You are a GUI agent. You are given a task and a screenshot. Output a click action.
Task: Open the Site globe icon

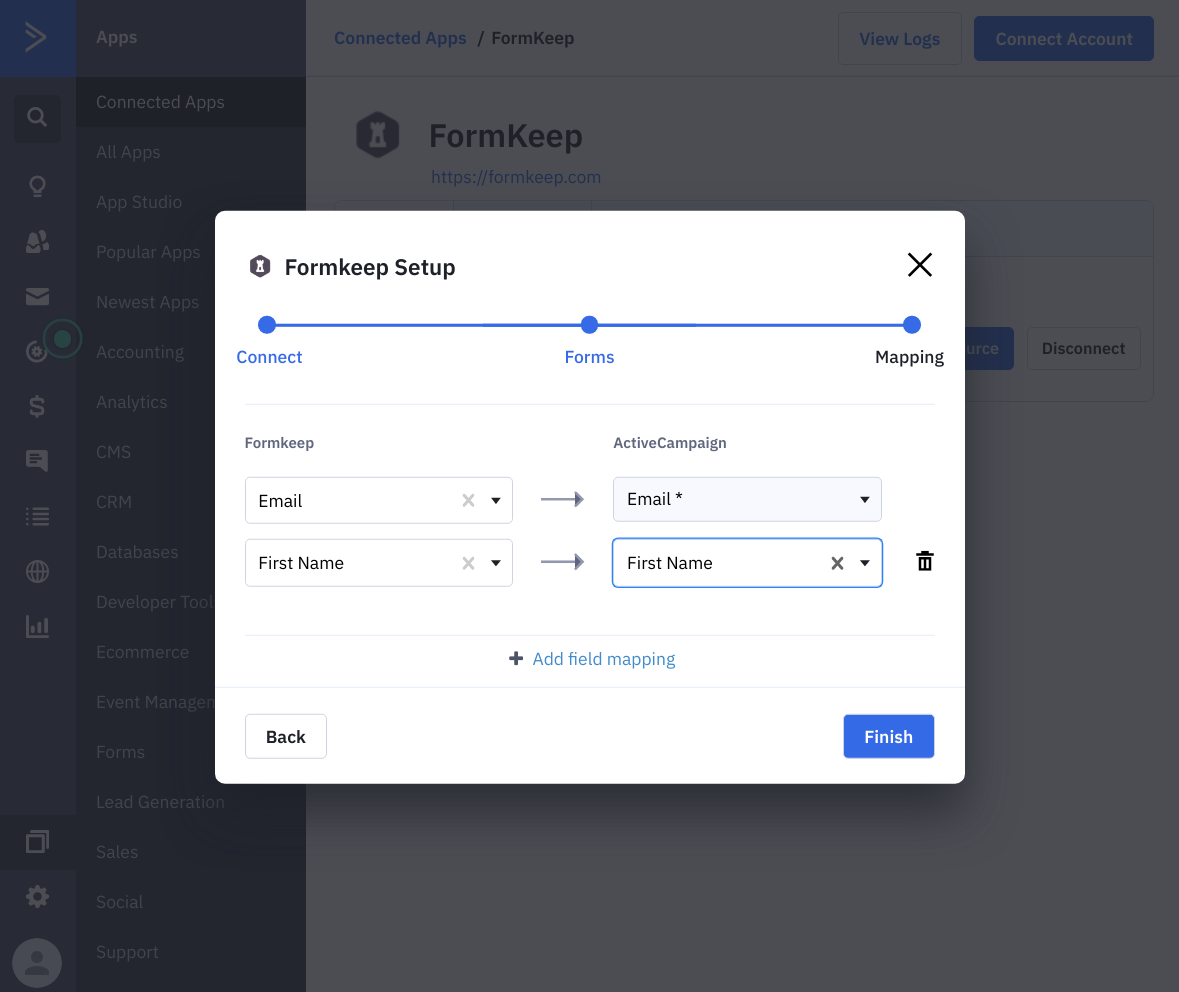pyautogui.click(x=37, y=572)
